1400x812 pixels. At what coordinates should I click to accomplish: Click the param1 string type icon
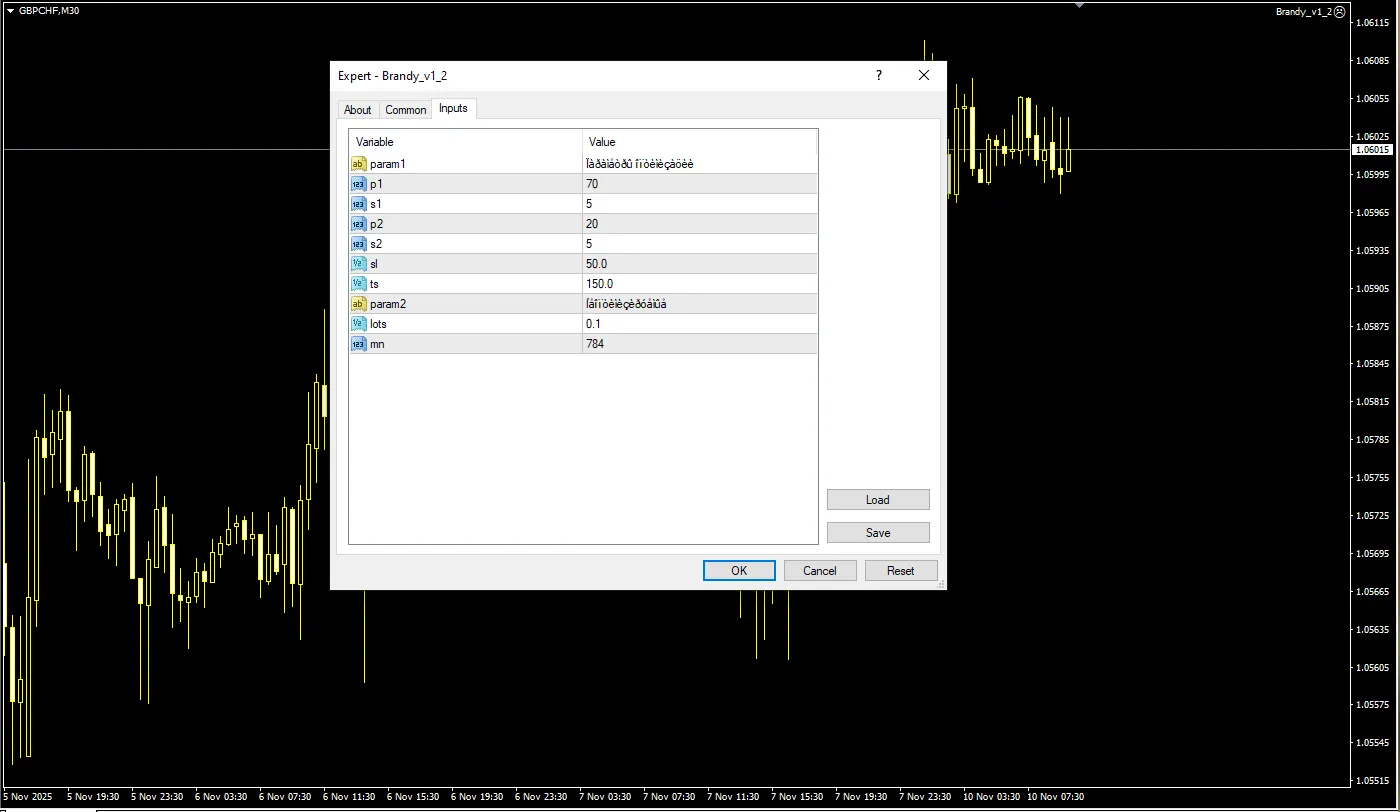pos(359,163)
